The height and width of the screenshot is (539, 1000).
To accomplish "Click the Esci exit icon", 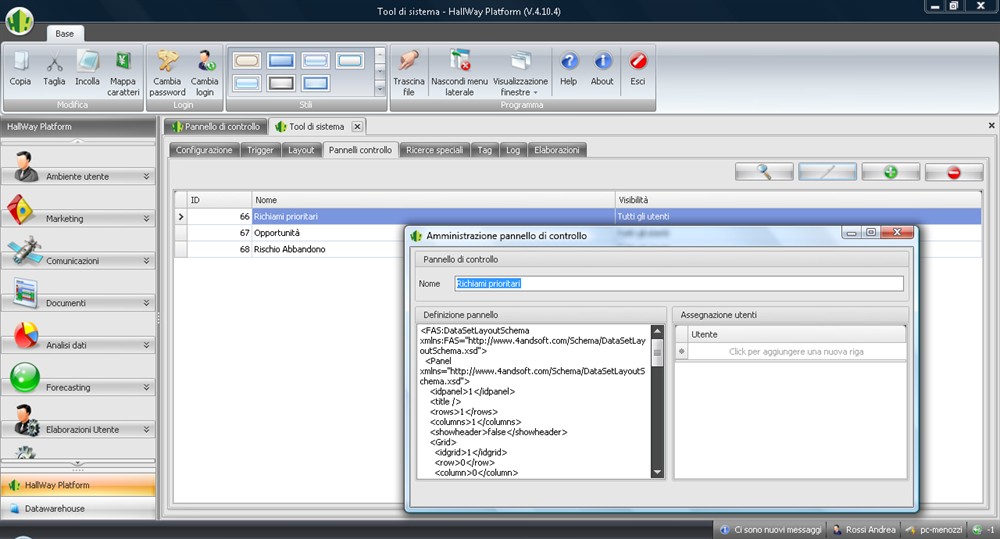I will (638, 61).
